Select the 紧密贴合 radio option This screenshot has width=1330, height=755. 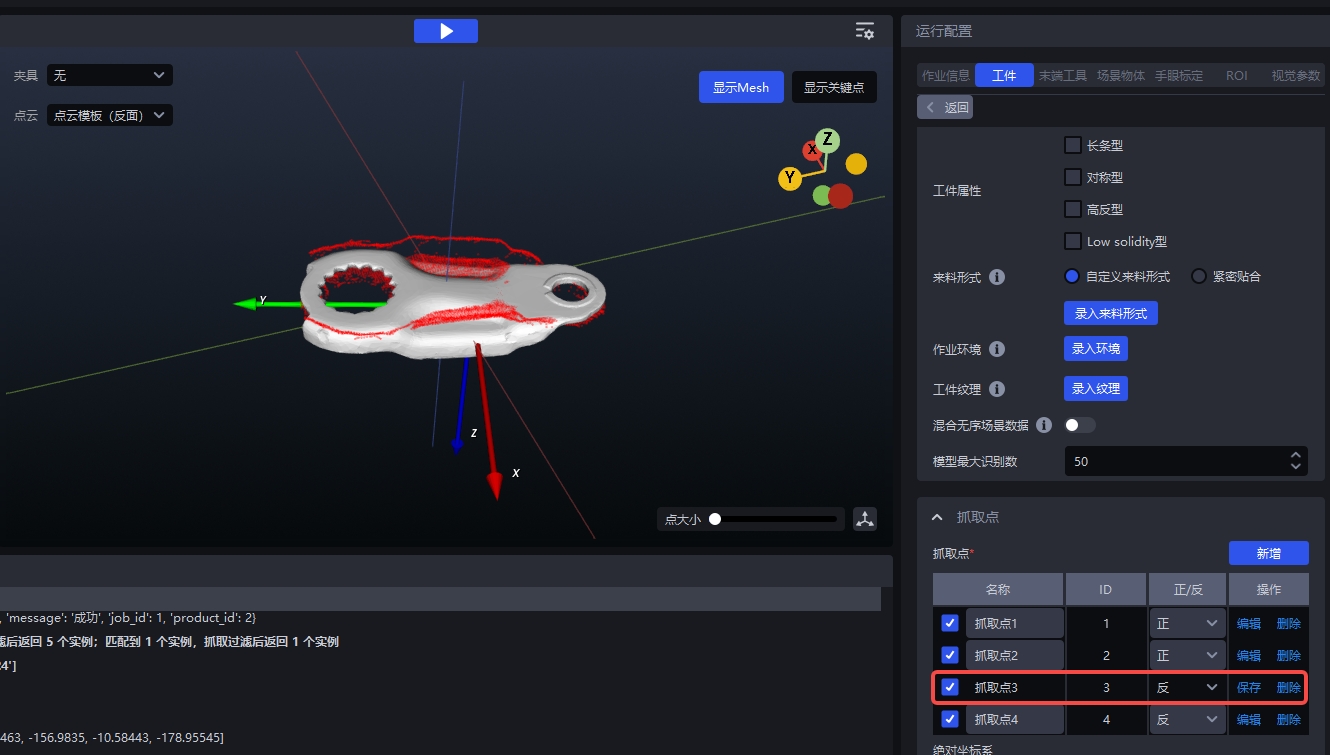point(1199,277)
